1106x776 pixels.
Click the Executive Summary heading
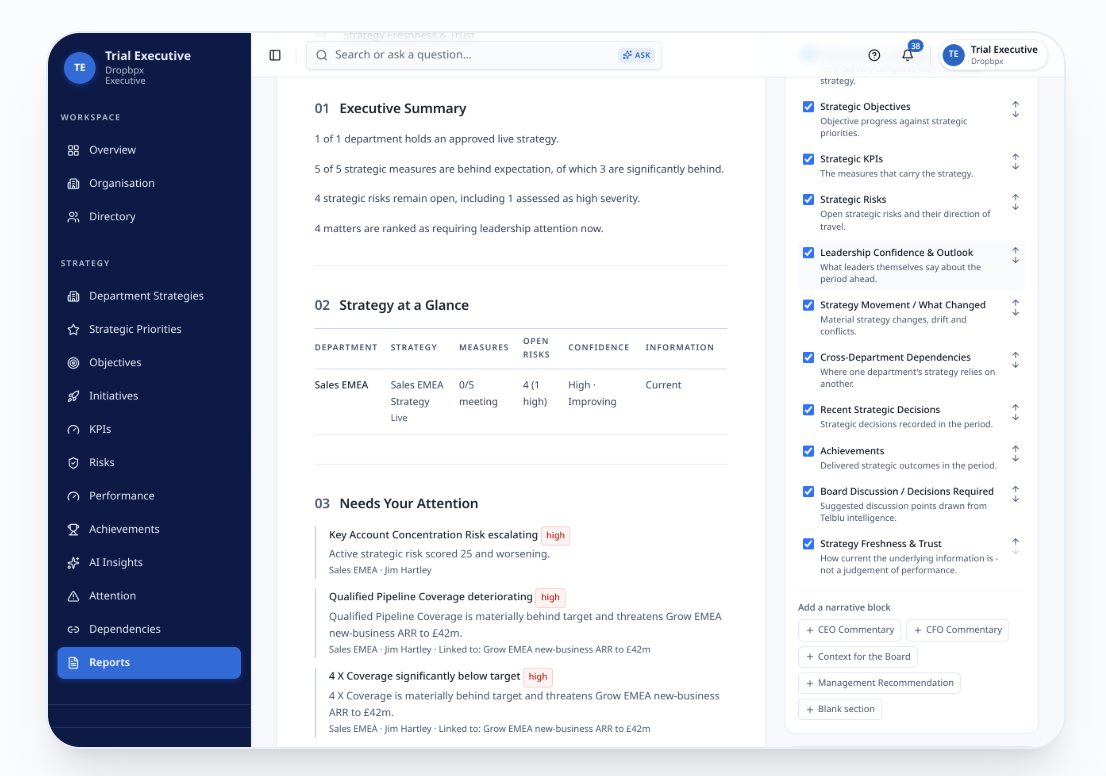(x=403, y=109)
